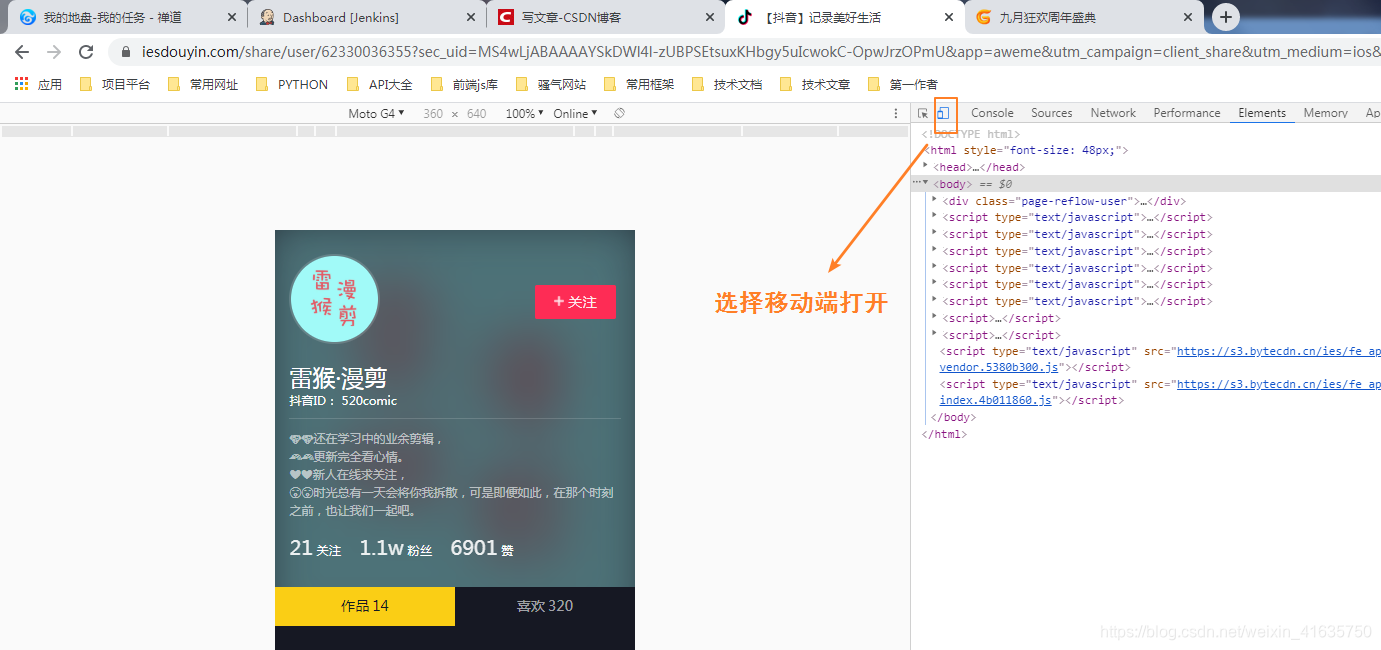Open a new browser tab
Screen dimensions: 1381x650
1226,17
